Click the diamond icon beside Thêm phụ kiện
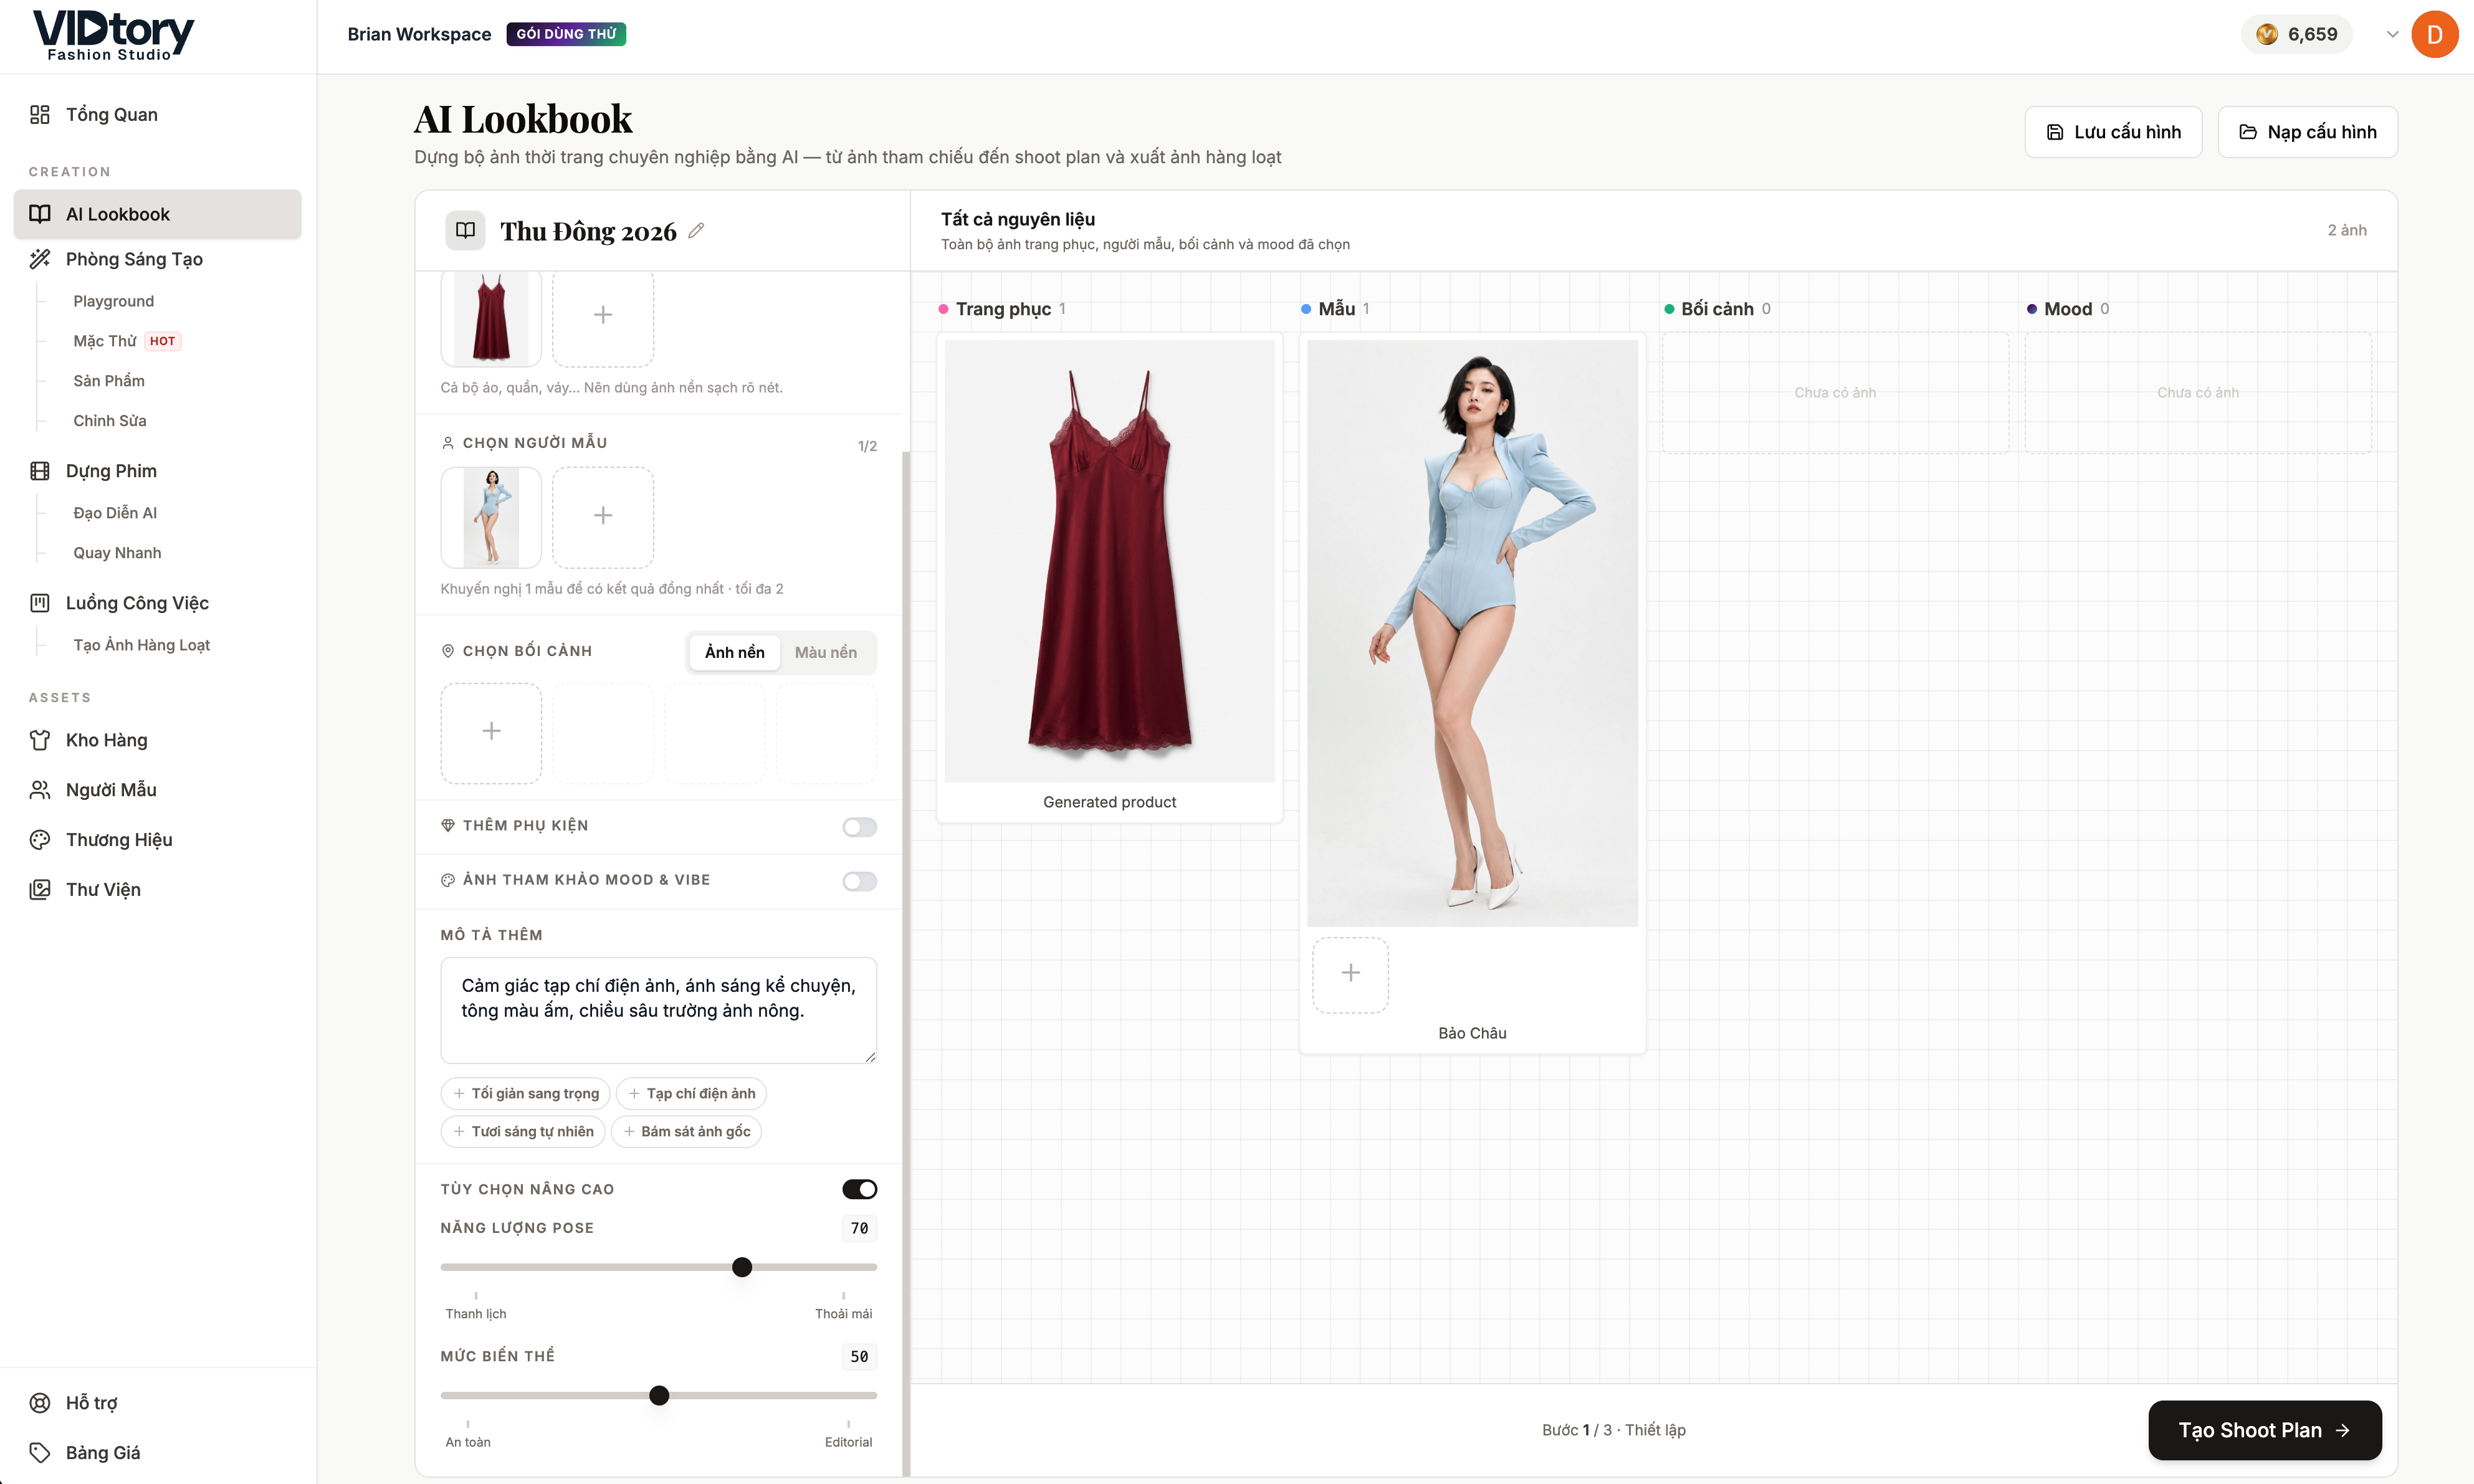The height and width of the screenshot is (1484, 2474). click(448, 826)
